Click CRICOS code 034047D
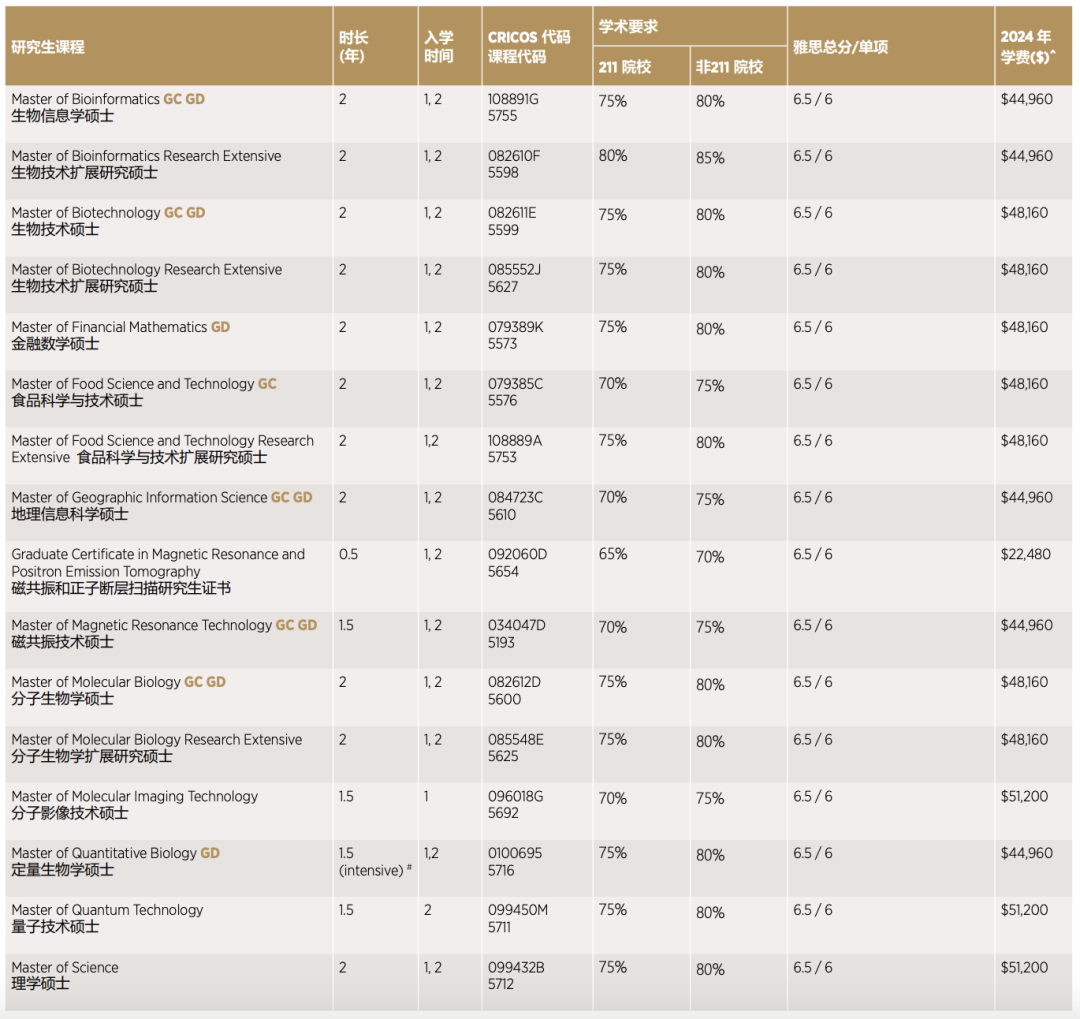 click(517, 626)
